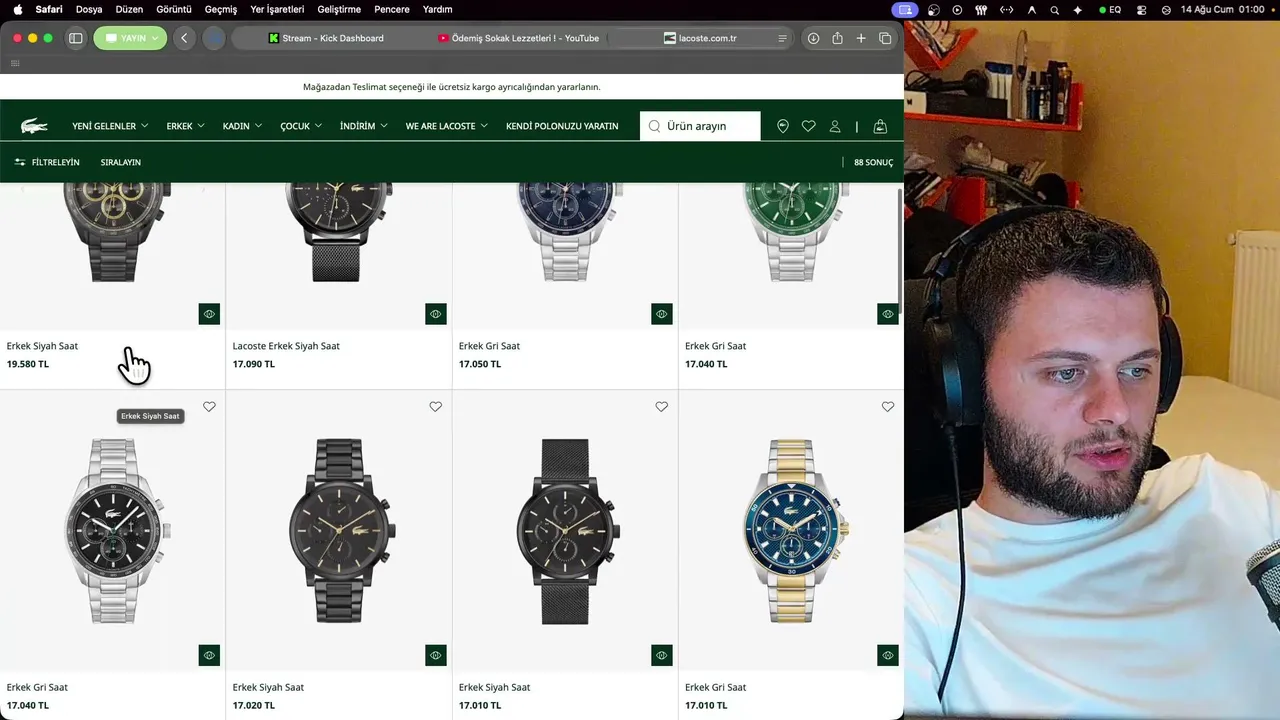The width and height of the screenshot is (1280, 720).
Task: Open the Yer İşaretleri menu
Action: point(277,9)
